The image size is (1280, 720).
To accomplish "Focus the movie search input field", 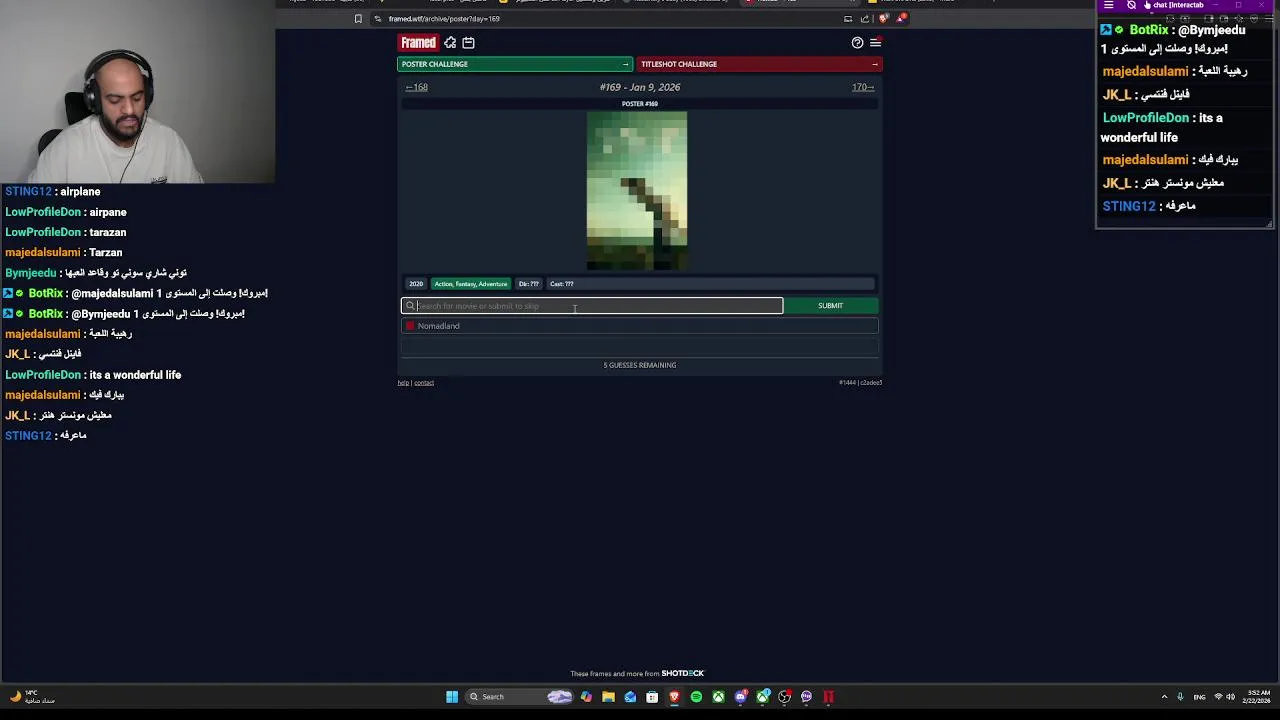I will (592, 306).
